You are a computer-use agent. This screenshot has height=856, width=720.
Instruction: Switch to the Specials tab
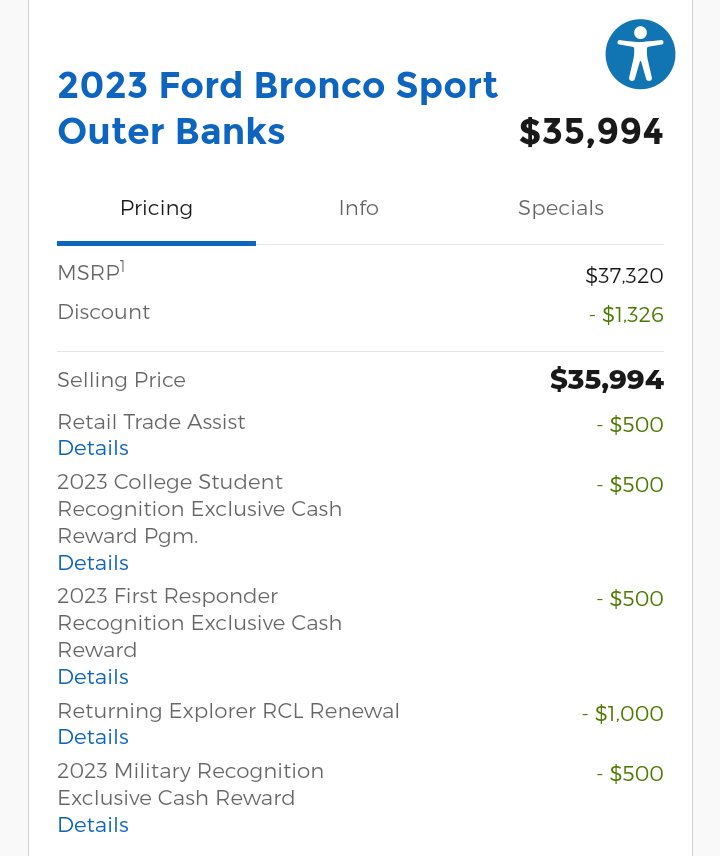click(x=560, y=208)
